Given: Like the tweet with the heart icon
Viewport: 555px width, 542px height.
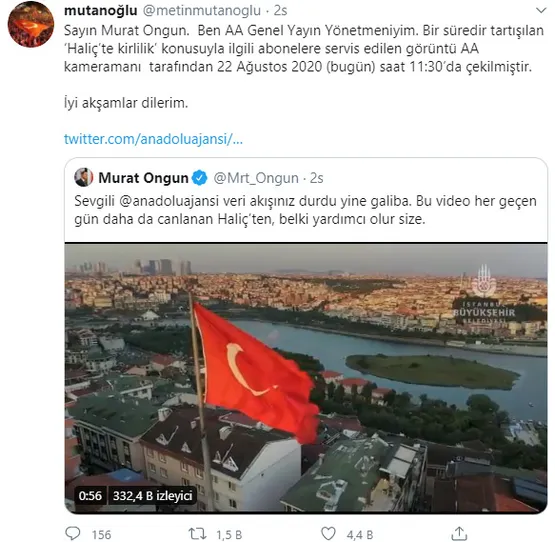Looking at the screenshot, I should (328, 533).
